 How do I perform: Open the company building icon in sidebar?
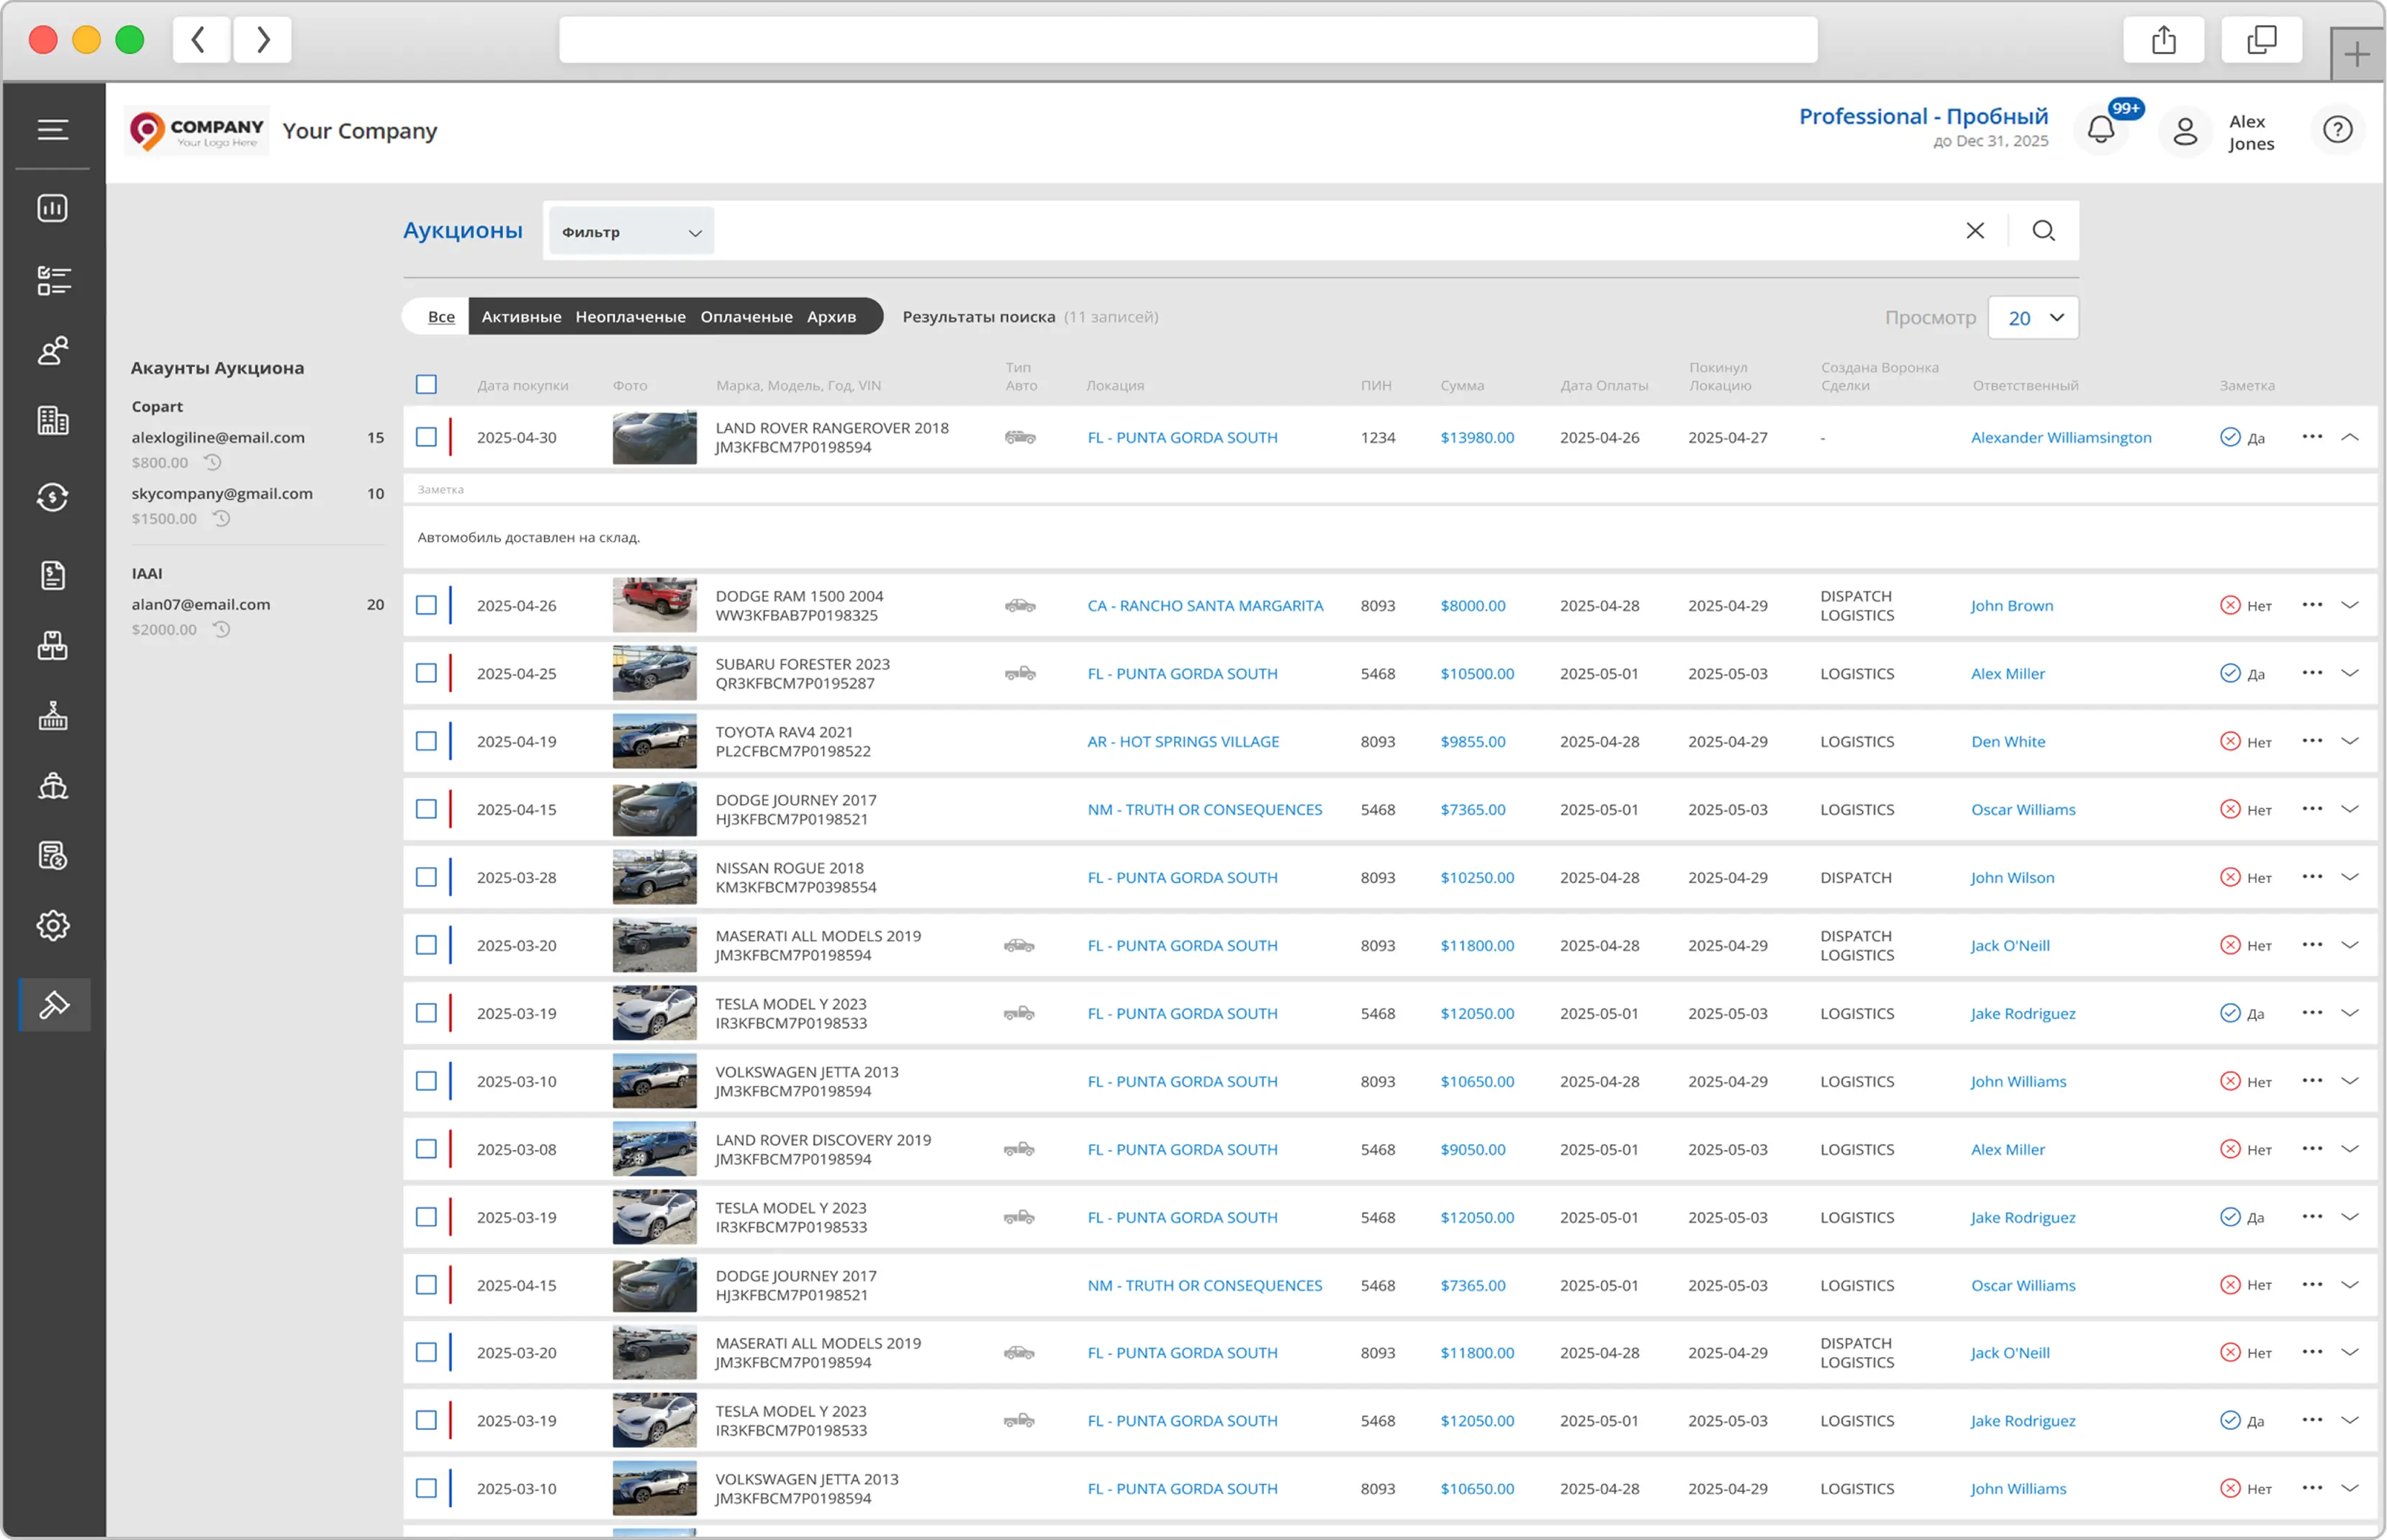53,421
